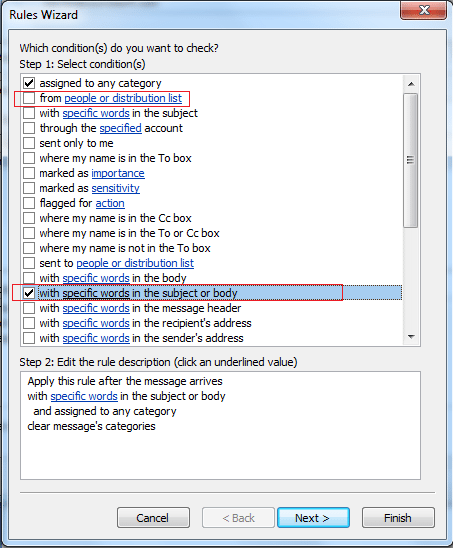Close the Rules Wizard window

point(424,10)
